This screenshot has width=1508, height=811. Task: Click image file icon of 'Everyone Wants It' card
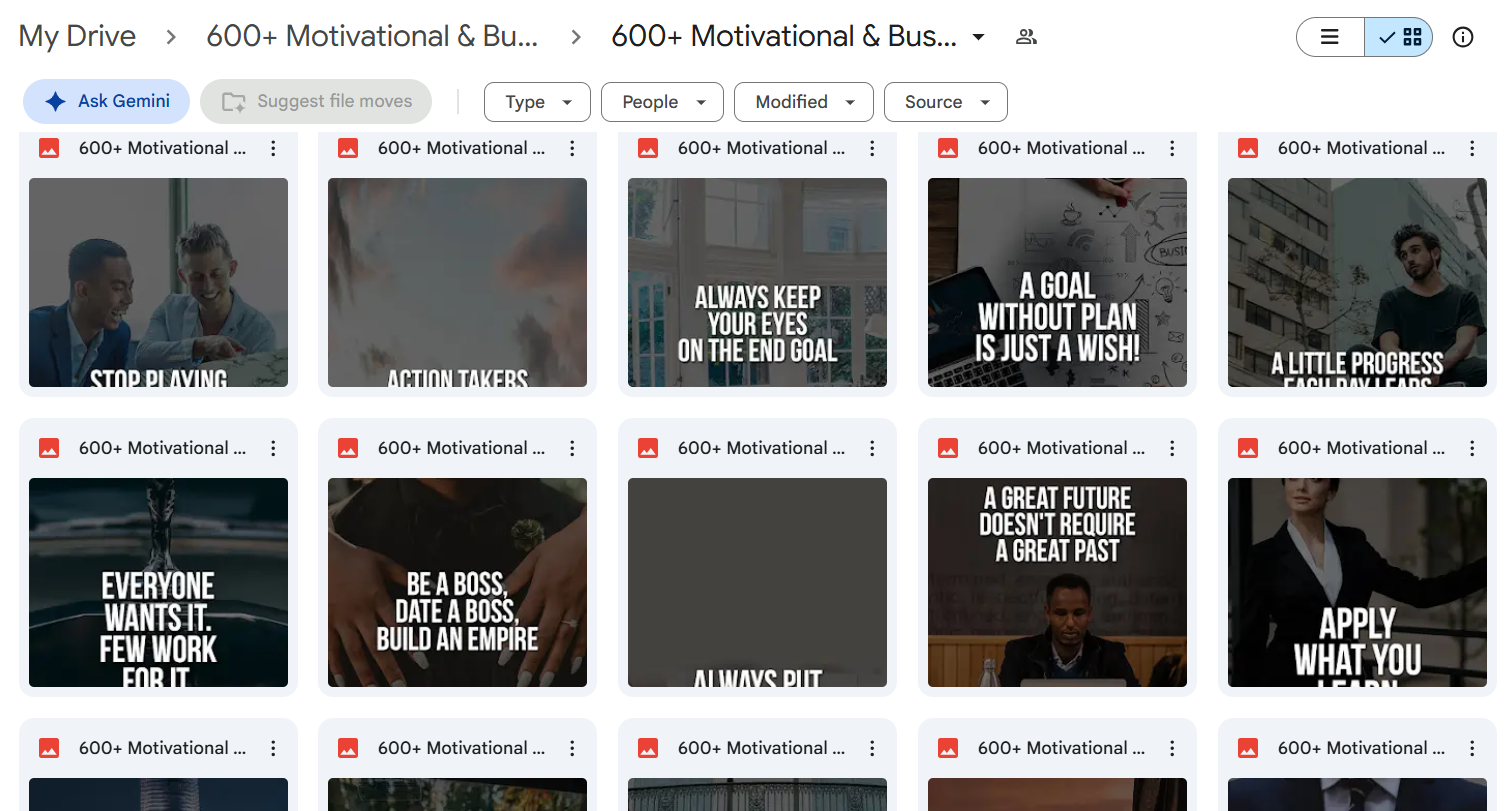49,449
